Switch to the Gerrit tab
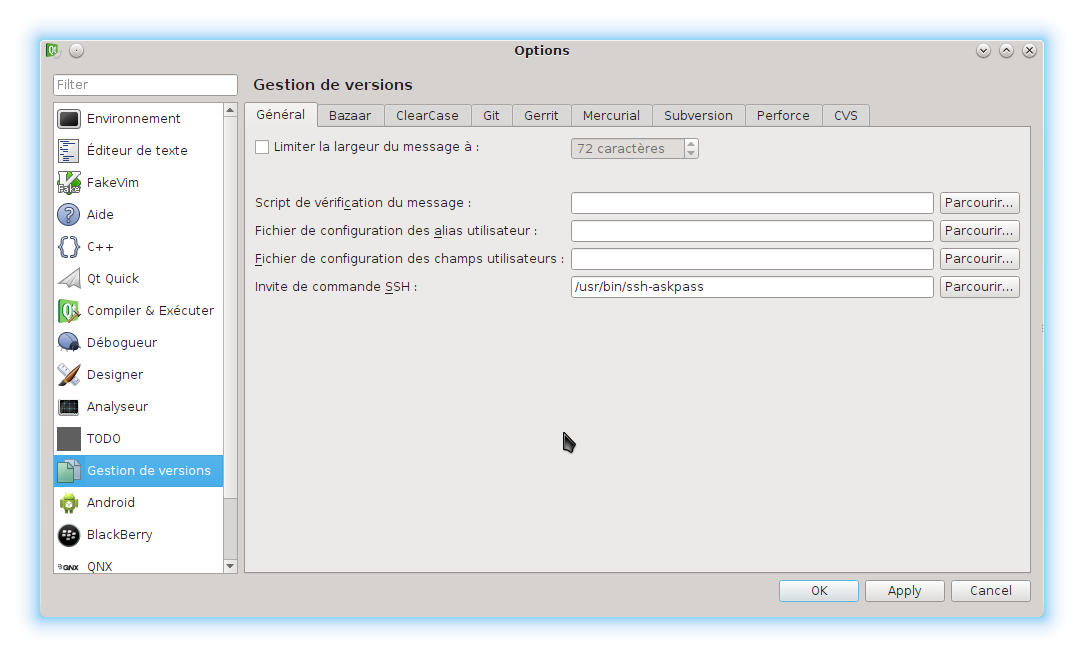This screenshot has width=1084, height=657. click(541, 115)
